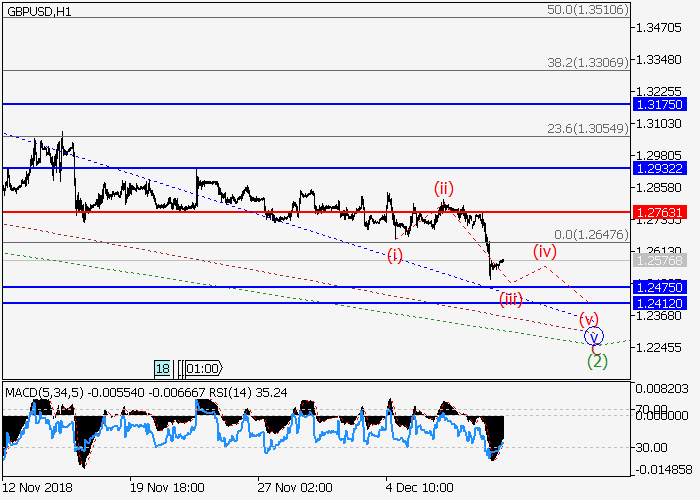The width and height of the screenshot is (700, 500).
Task: Click the blue 1.24750 price tag
Action: pyautogui.click(x=660, y=287)
